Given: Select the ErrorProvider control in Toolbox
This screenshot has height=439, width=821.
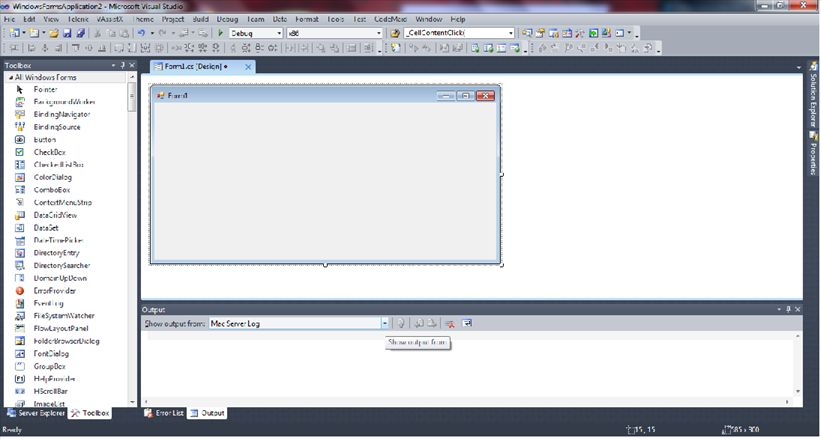Looking at the screenshot, I should click(x=68, y=291).
